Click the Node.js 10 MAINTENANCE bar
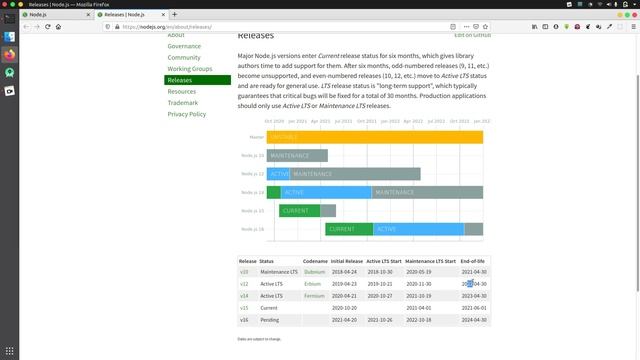The width and height of the screenshot is (640, 360). [297, 156]
